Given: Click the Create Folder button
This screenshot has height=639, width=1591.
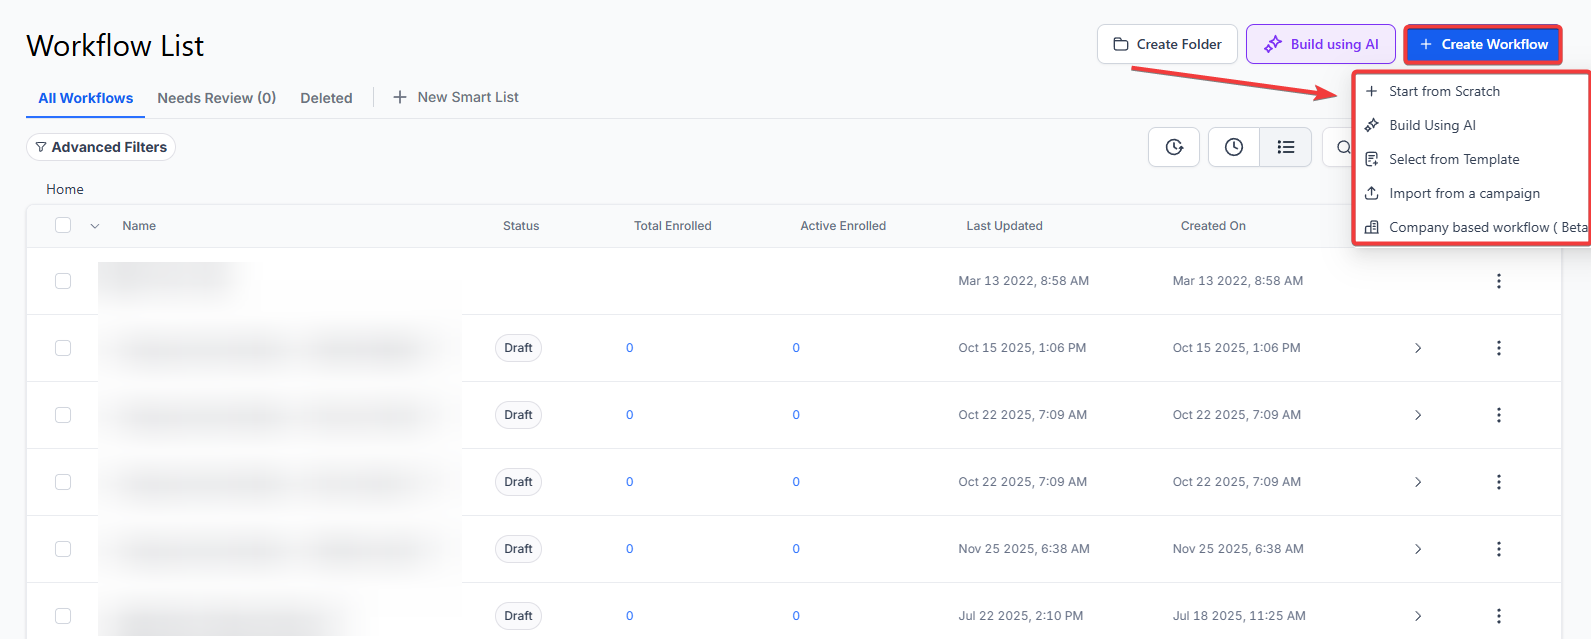Looking at the screenshot, I should tap(1167, 44).
